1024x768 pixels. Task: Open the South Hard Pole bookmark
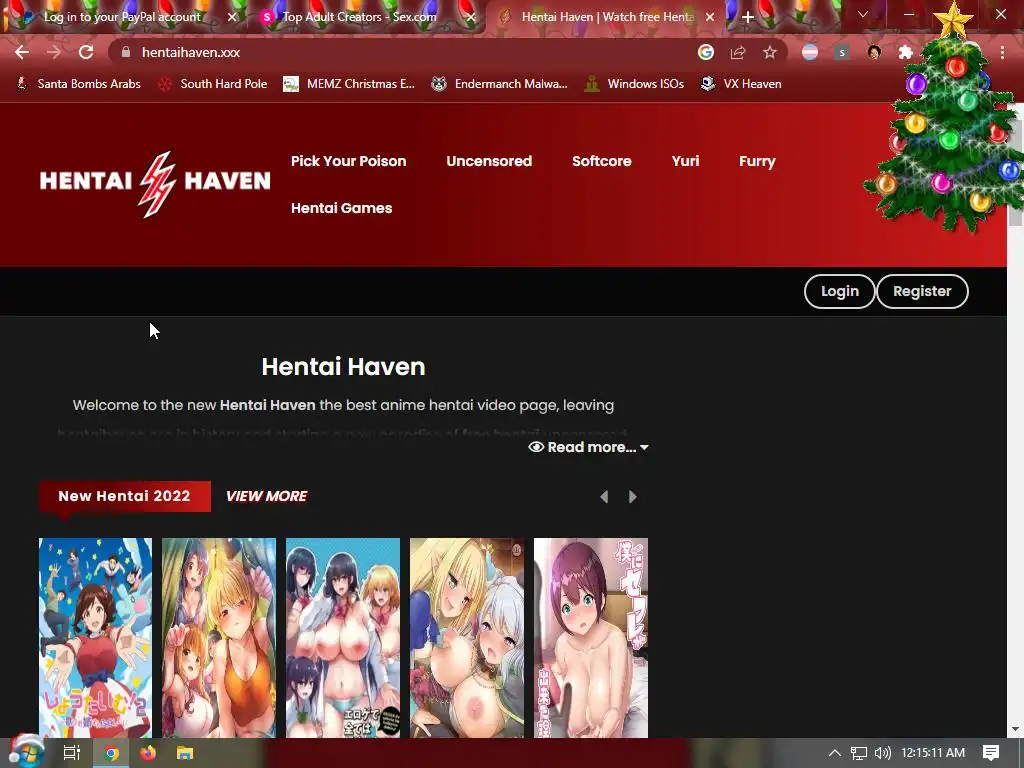pyautogui.click(x=213, y=84)
